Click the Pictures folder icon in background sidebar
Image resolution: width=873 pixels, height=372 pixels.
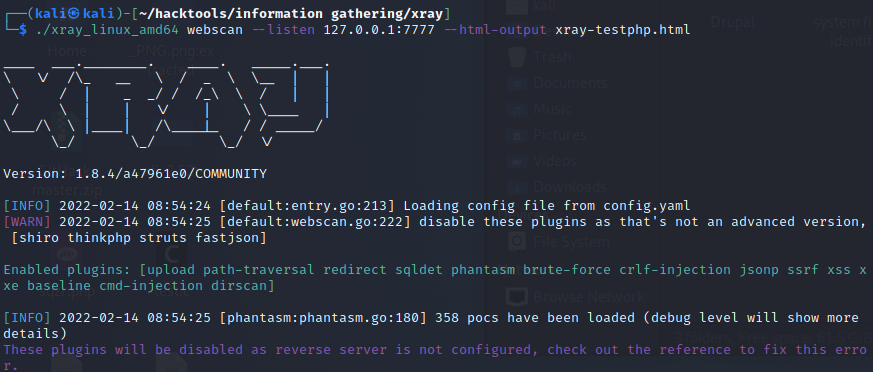coord(517,135)
